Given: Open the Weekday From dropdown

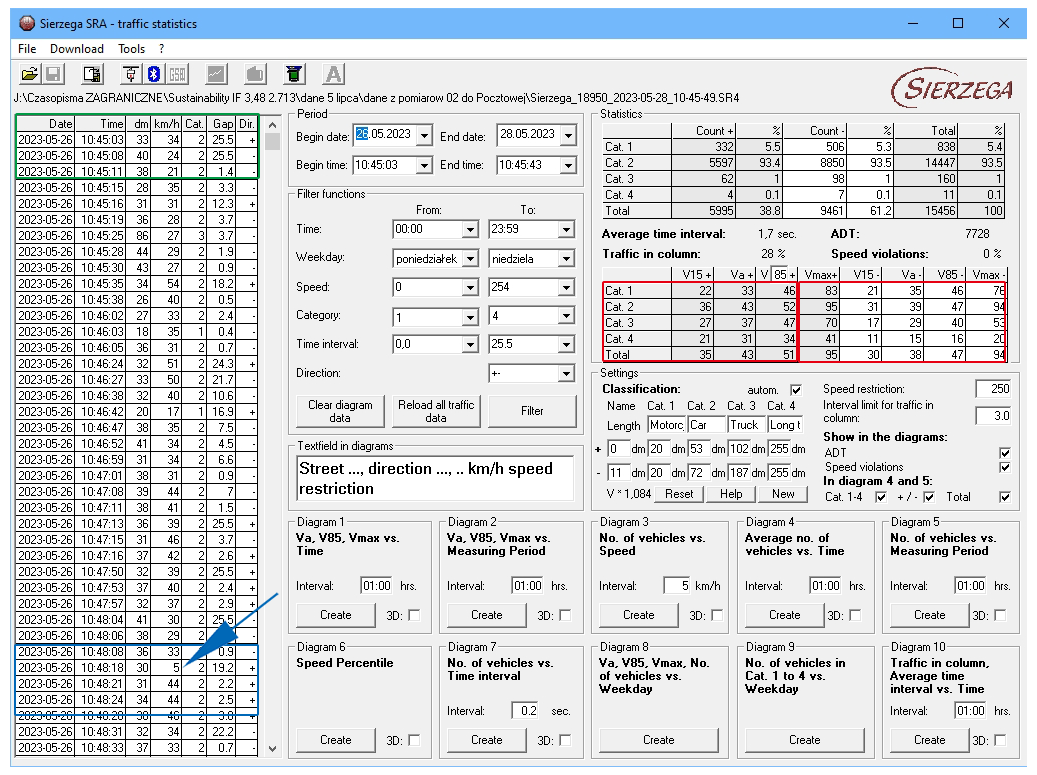Looking at the screenshot, I should 470,259.
